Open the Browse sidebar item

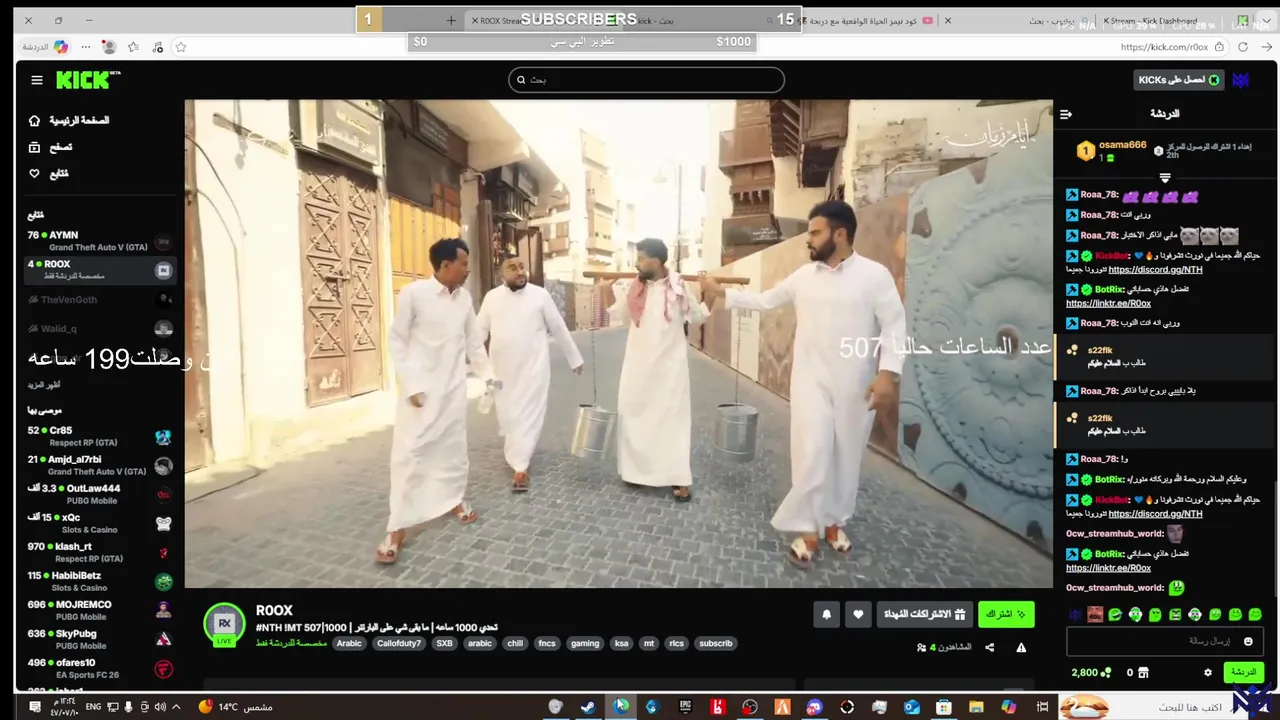click(50, 147)
